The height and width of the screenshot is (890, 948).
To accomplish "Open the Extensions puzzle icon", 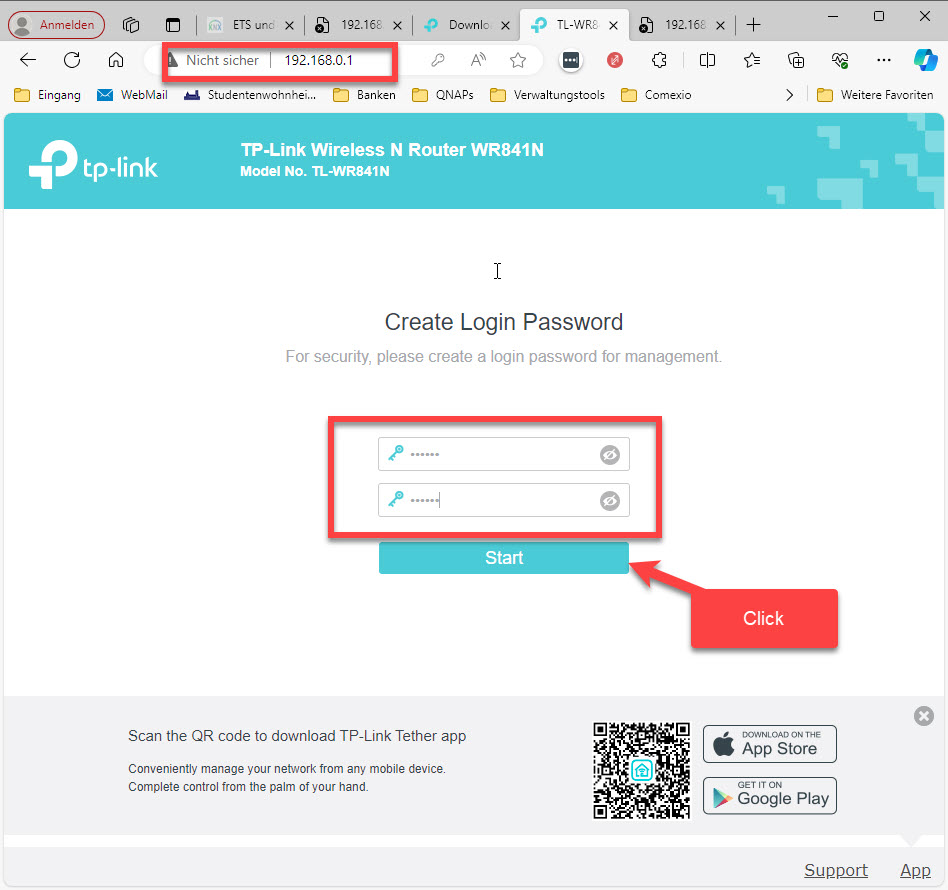I will [x=659, y=60].
